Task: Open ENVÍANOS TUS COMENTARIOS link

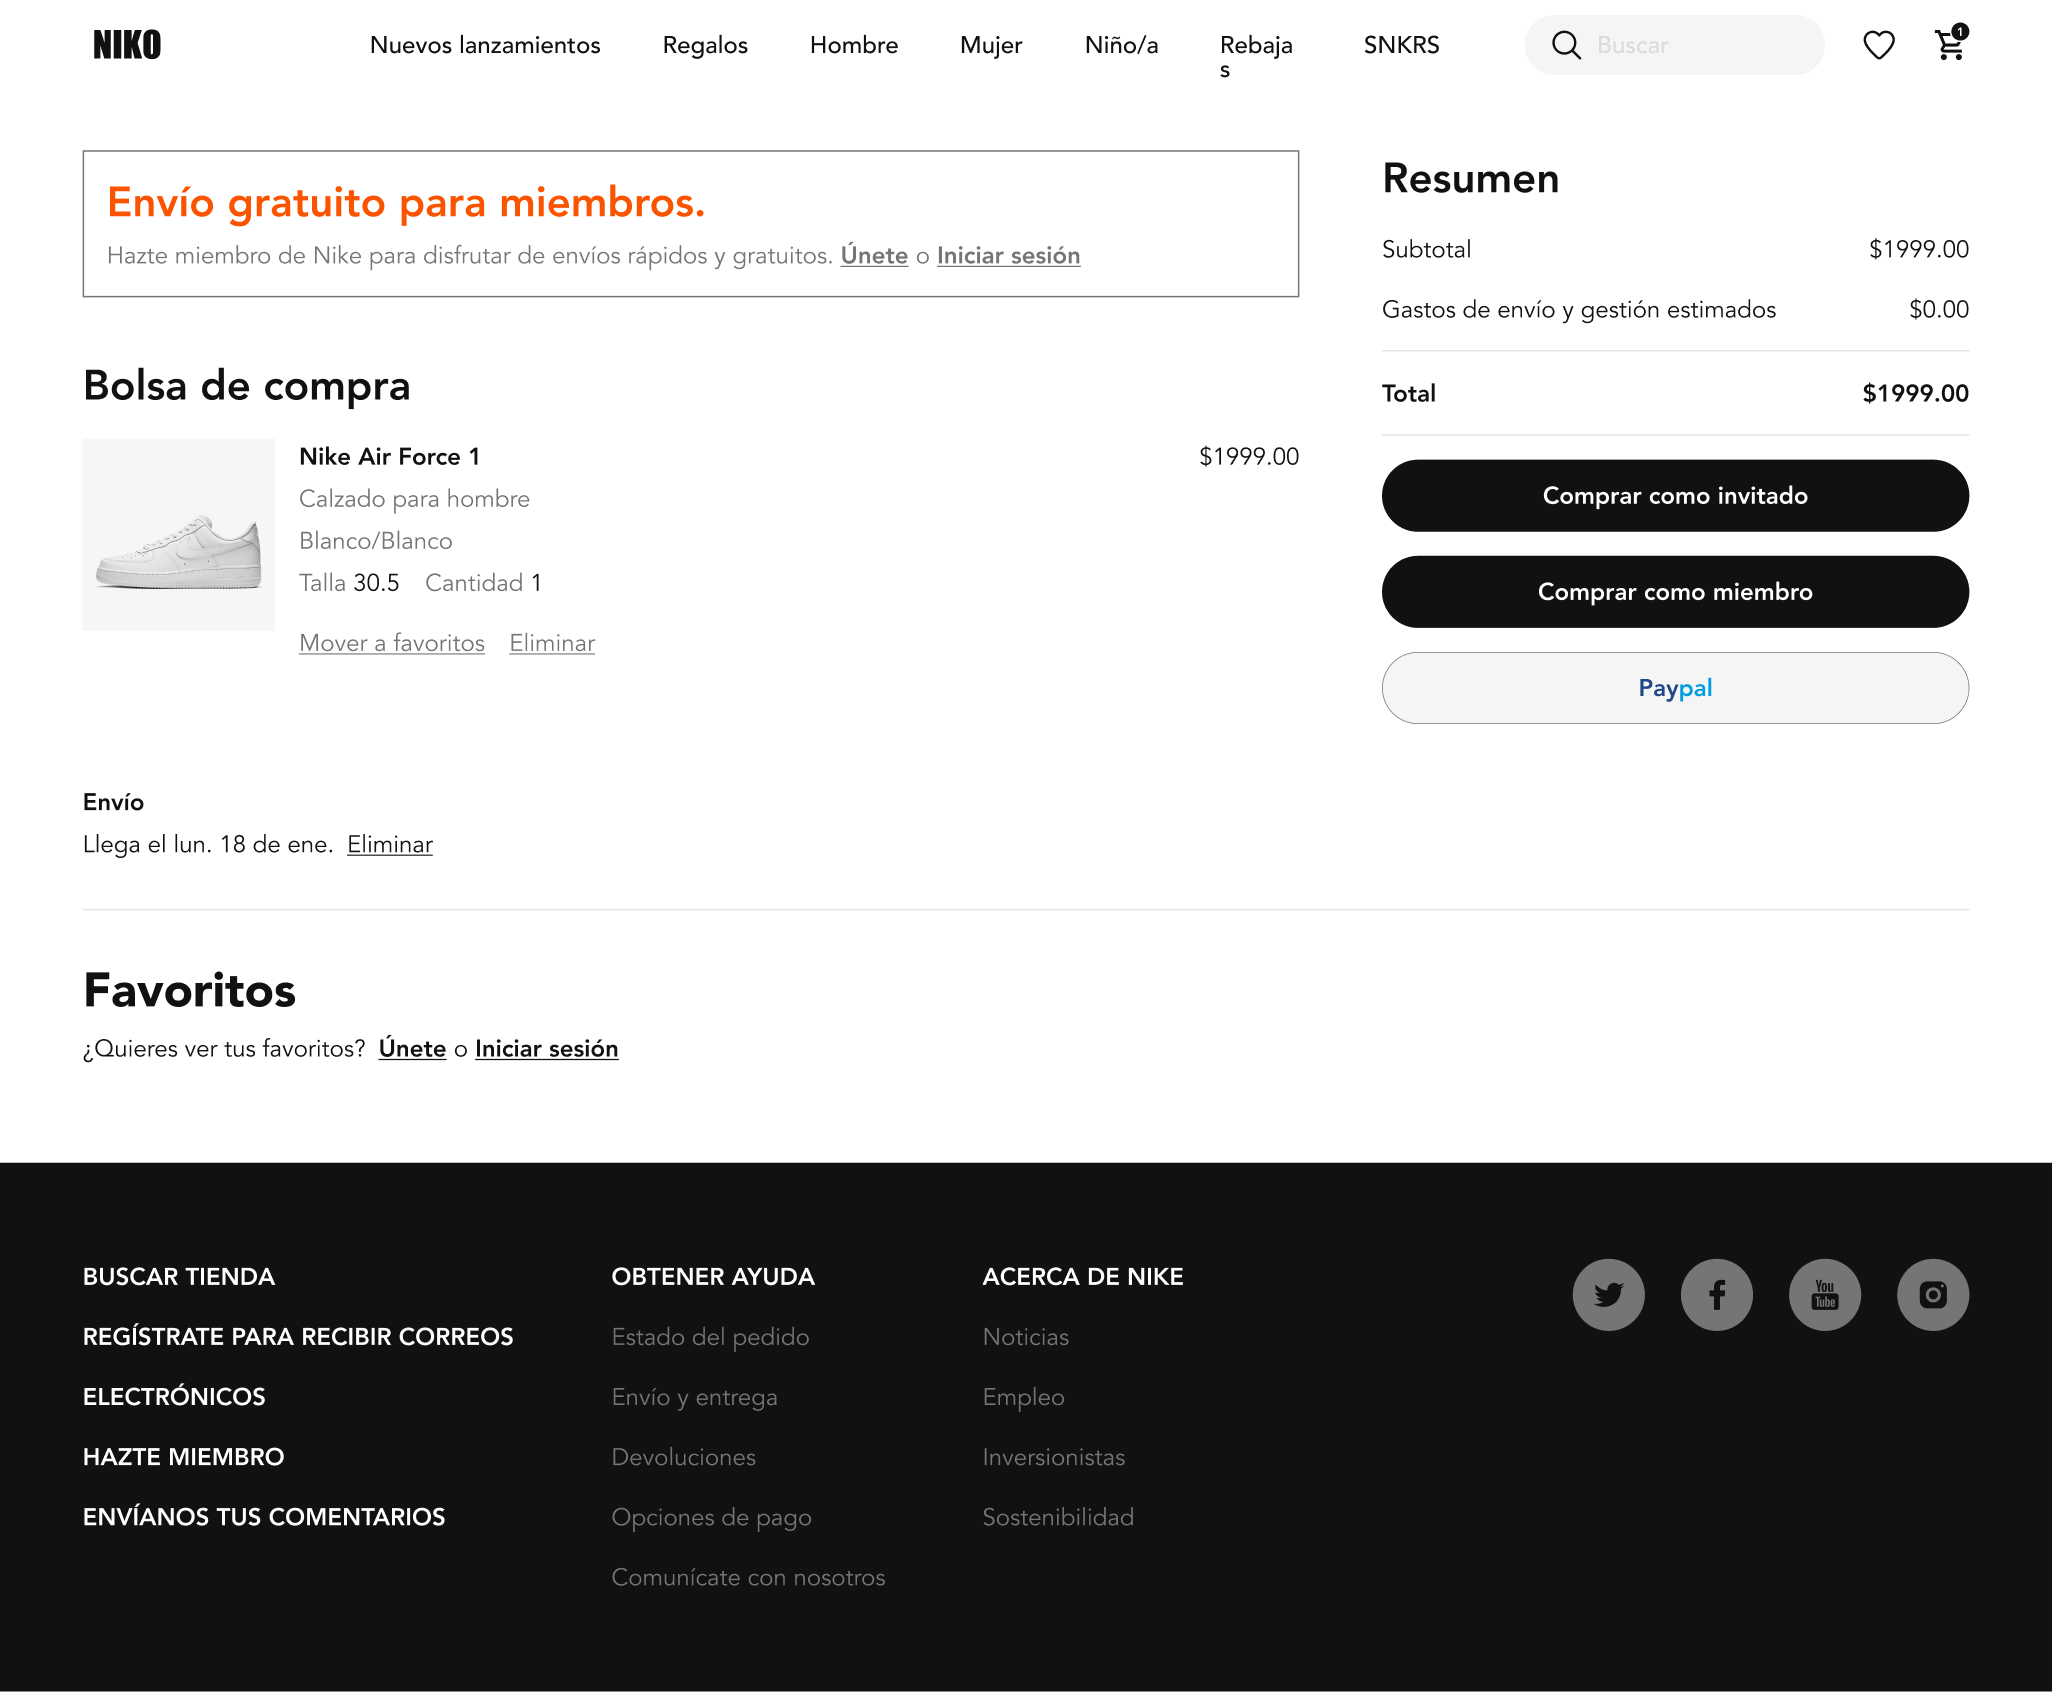Action: coord(264,1516)
